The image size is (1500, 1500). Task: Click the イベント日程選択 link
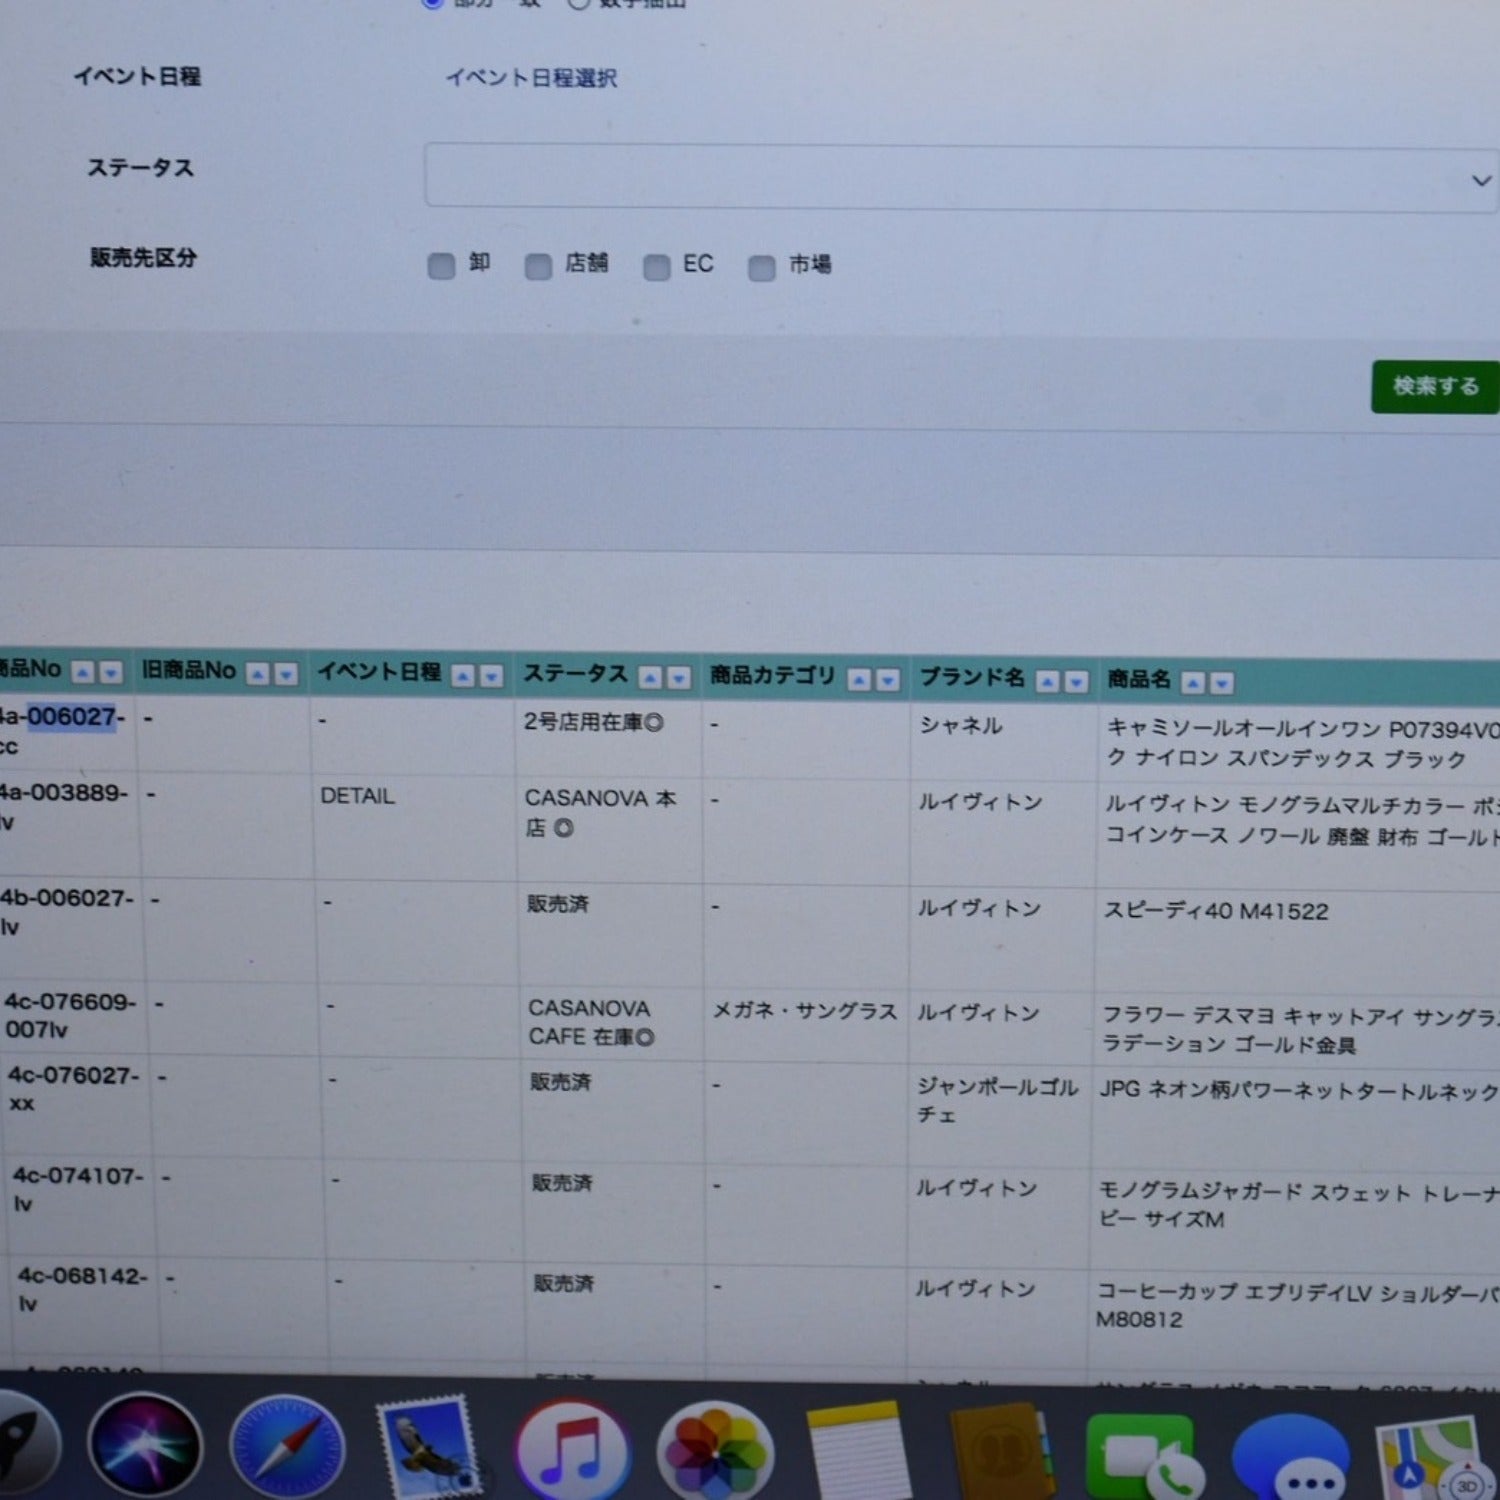pyautogui.click(x=531, y=78)
